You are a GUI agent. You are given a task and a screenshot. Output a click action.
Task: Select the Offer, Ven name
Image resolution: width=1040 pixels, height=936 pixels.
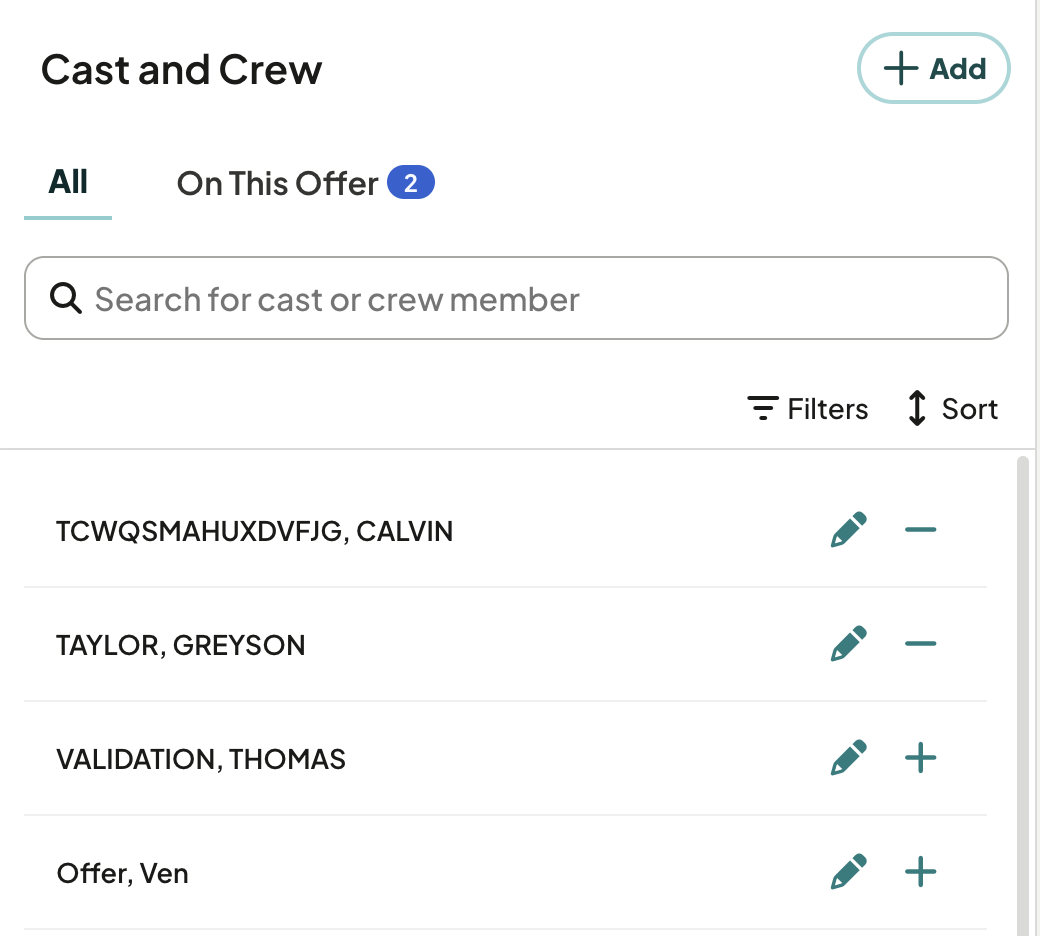tap(123, 874)
